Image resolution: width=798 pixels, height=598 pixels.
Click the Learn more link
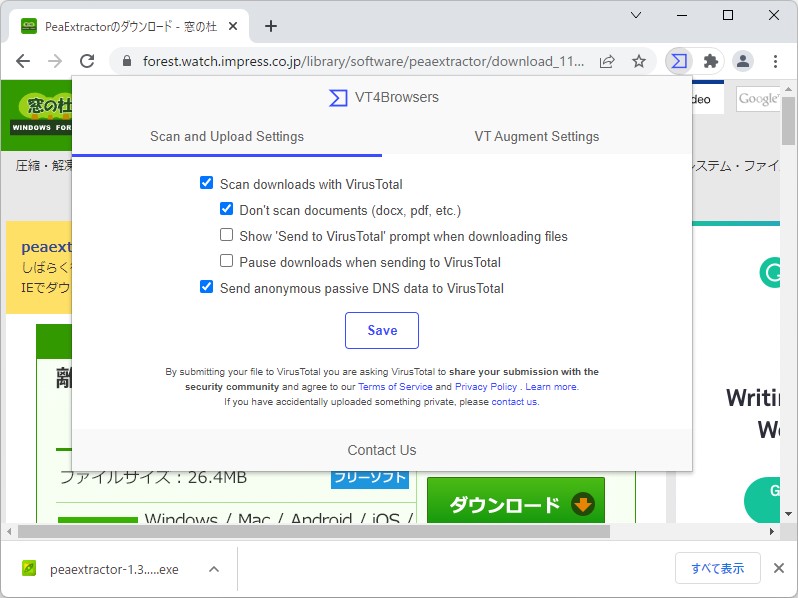(x=552, y=387)
